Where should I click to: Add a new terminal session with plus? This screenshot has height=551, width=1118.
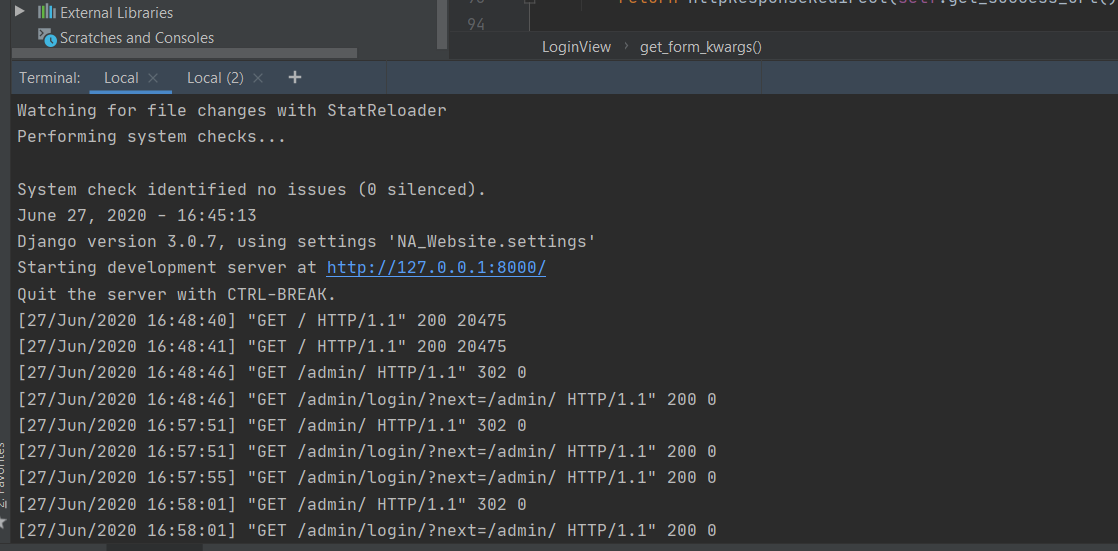click(294, 77)
